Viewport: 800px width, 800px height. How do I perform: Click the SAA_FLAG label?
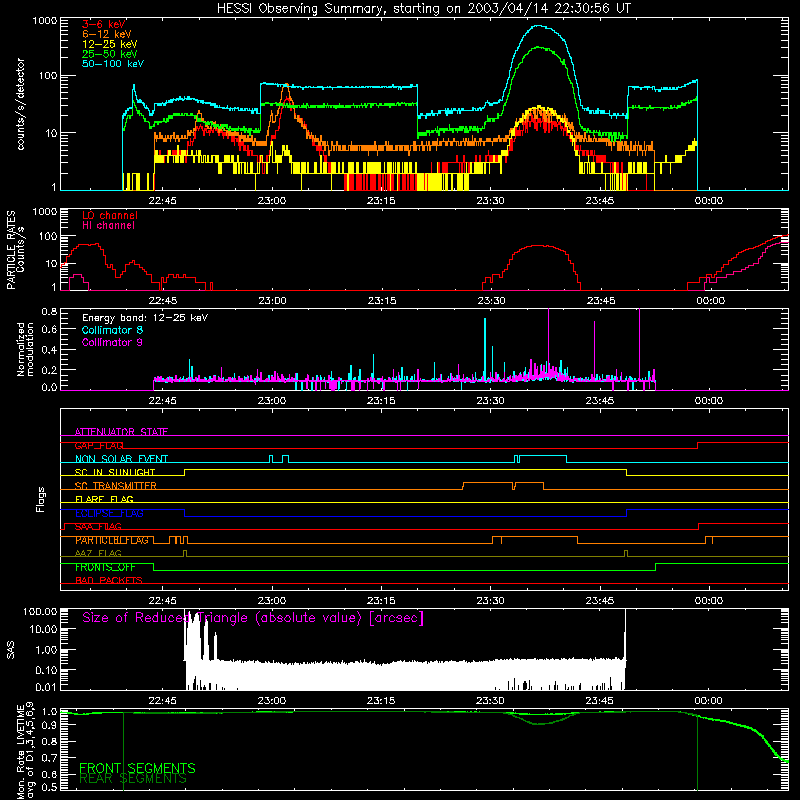coord(98,527)
